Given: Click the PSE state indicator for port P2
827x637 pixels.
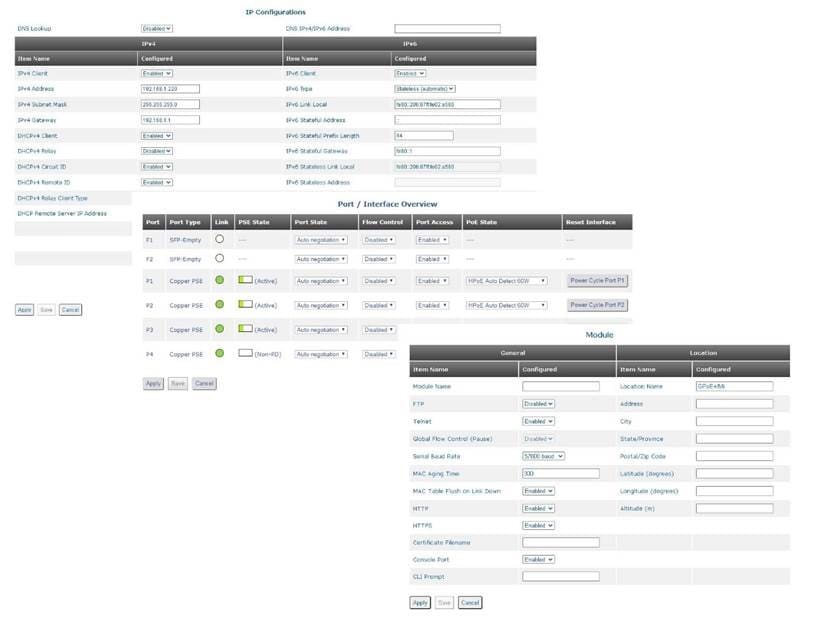Looking at the screenshot, I should pos(245,305).
